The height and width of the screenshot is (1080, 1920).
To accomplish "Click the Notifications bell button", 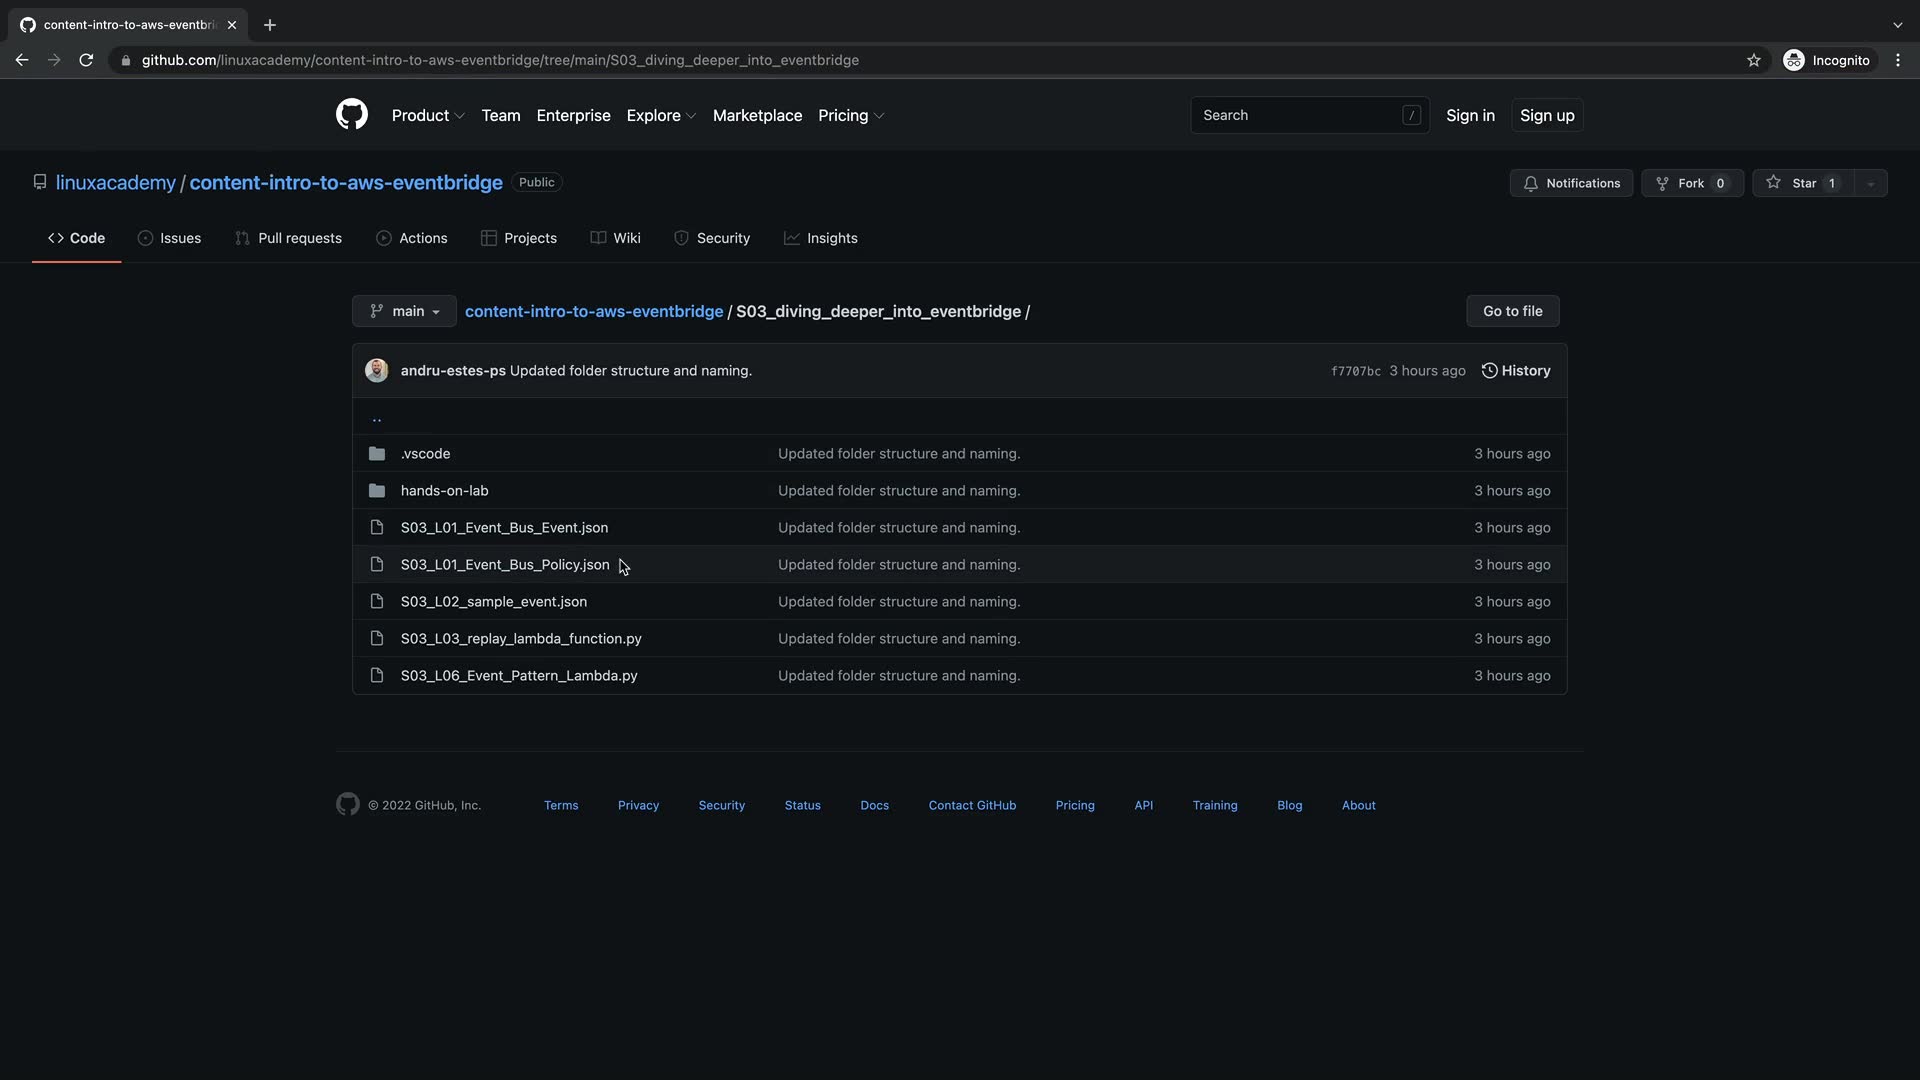I will tap(1571, 183).
